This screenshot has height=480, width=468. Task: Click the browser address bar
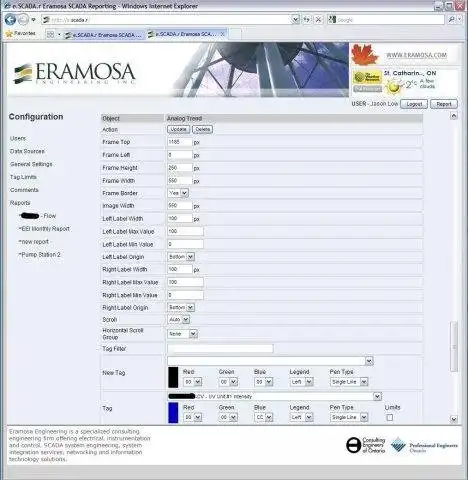(x=167, y=20)
